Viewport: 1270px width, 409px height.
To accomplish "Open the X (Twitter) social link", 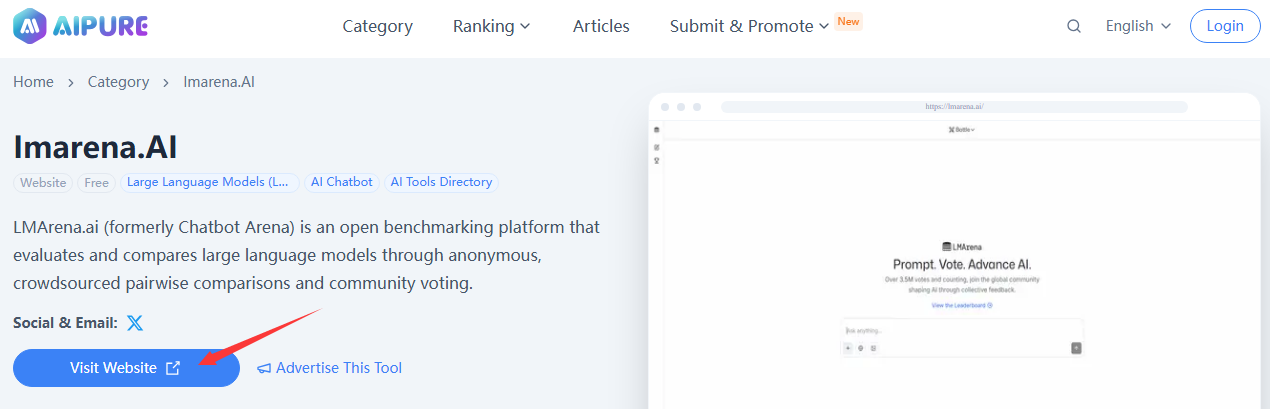I will pos(135,323).
